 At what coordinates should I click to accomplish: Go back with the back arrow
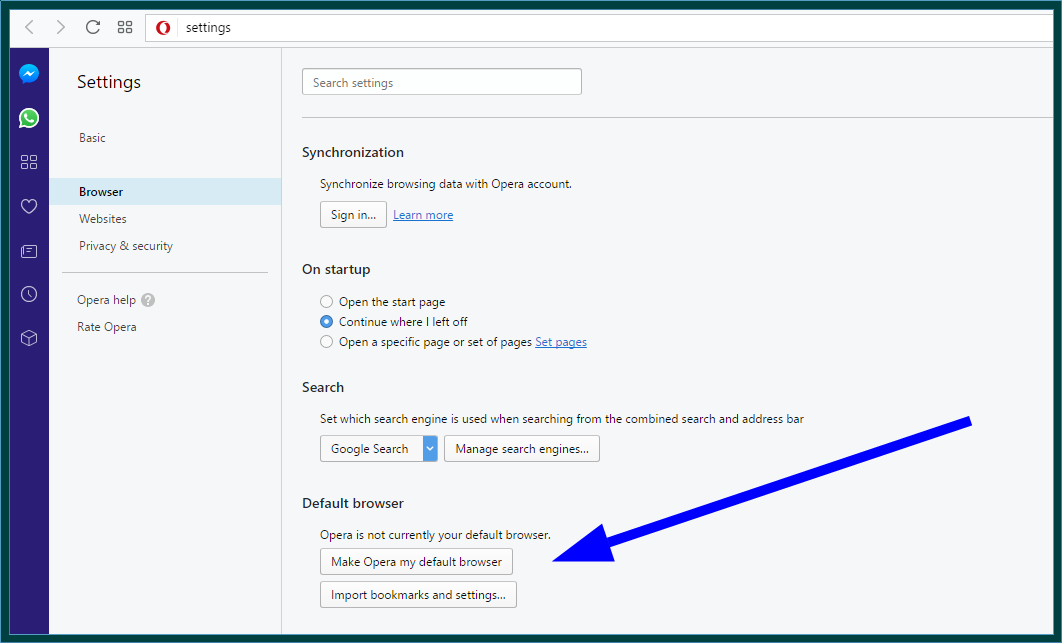tap(29, 27)
